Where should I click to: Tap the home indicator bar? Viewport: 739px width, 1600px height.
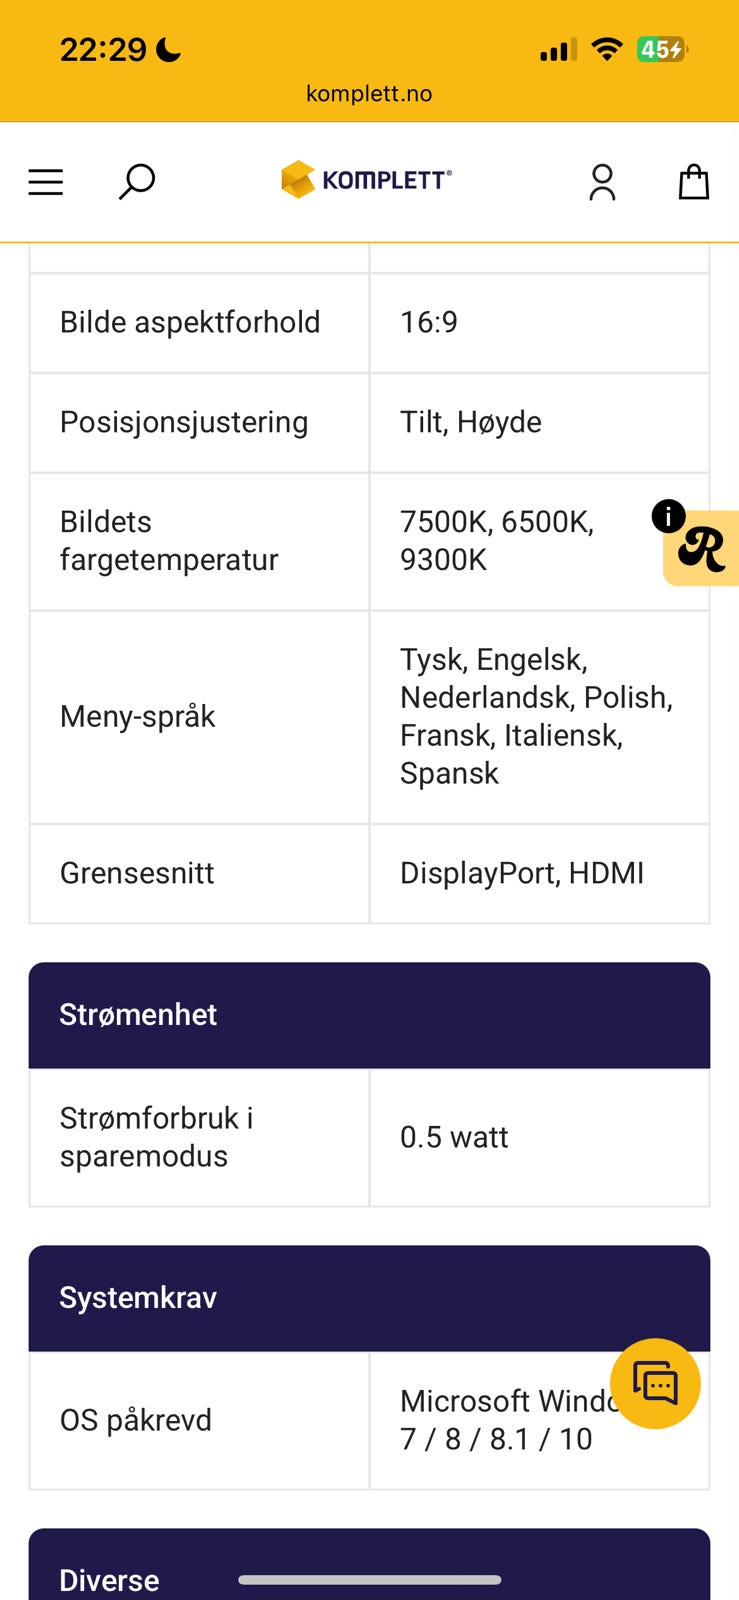tap(369, 1580)
